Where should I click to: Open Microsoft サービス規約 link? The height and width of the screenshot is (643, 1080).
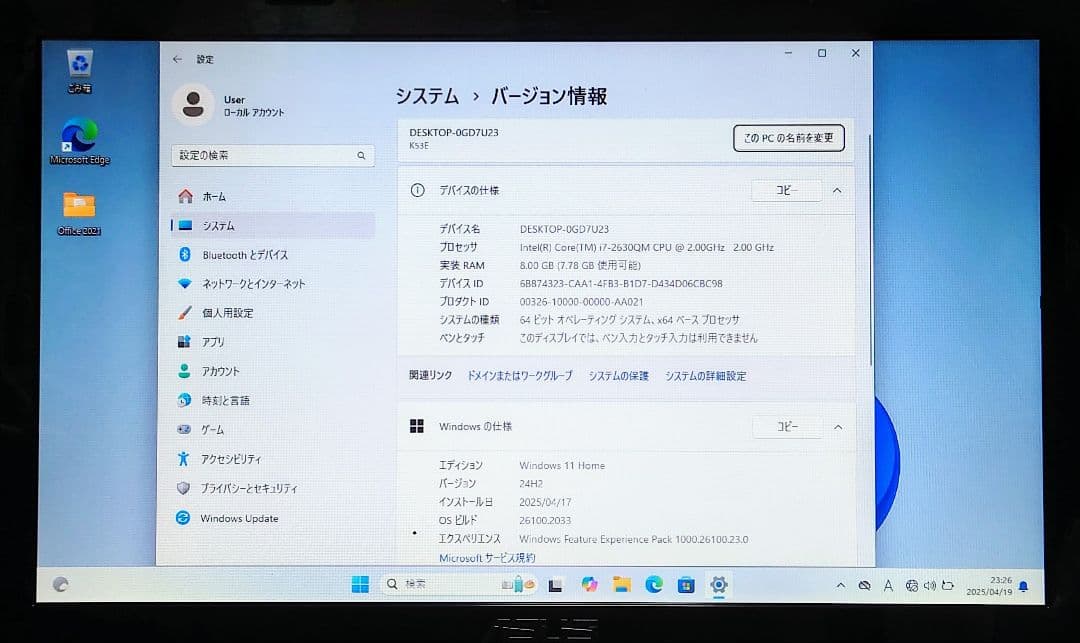[487, 558]
